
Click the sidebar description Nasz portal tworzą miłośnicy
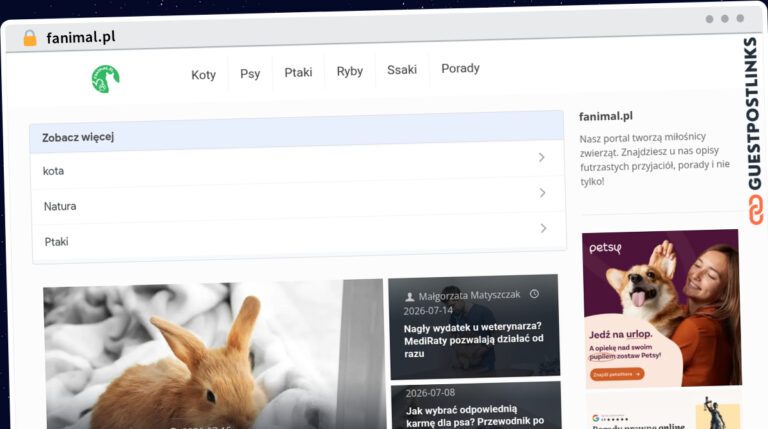tap(654, 159)
